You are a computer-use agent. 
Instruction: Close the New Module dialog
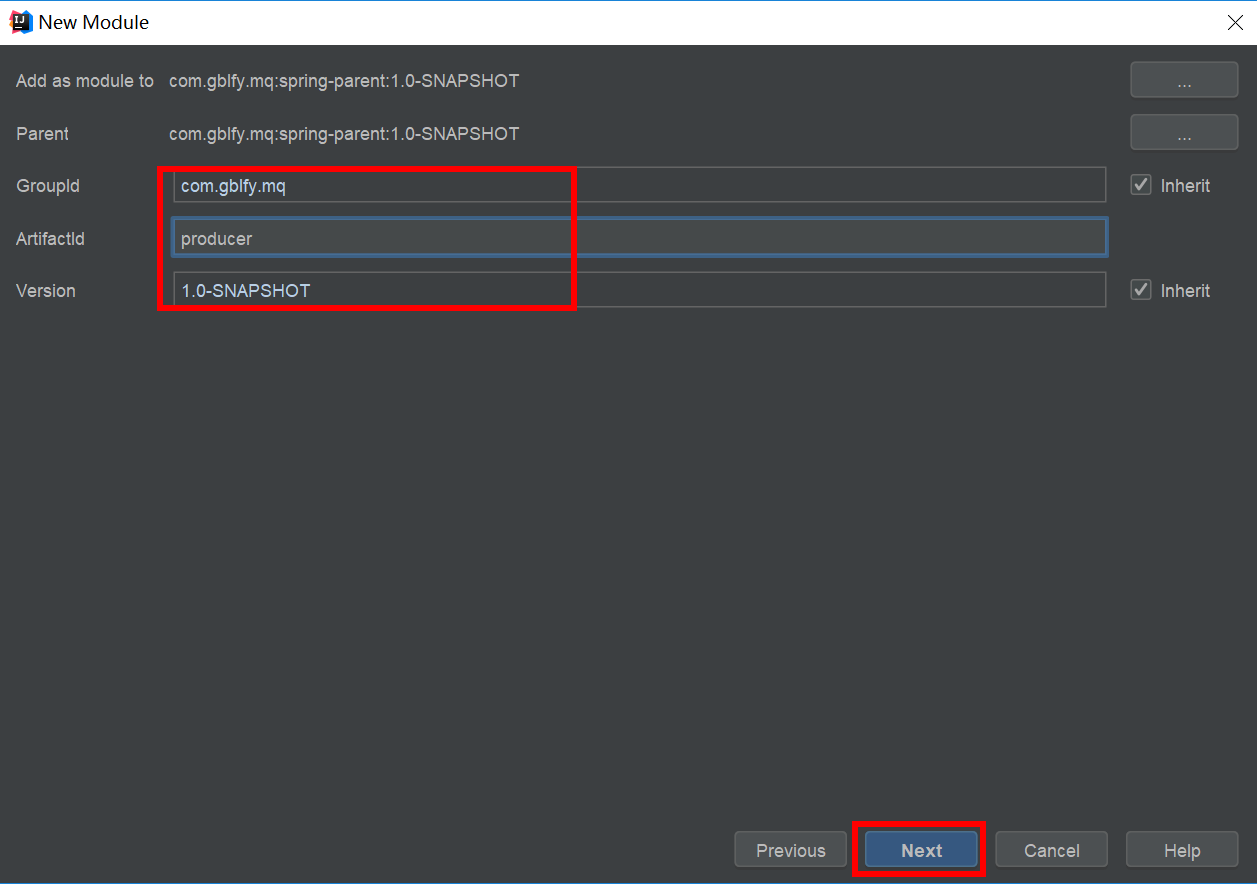click(1235, 23)
